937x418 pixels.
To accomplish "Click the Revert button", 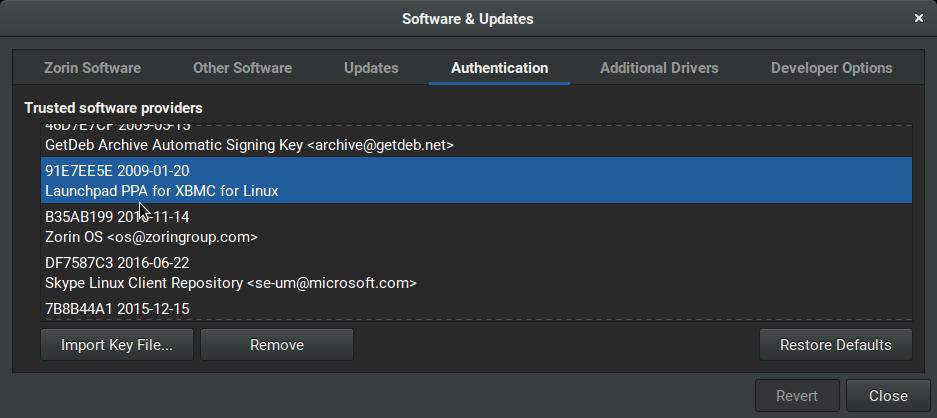I will (x=797, y=396).
